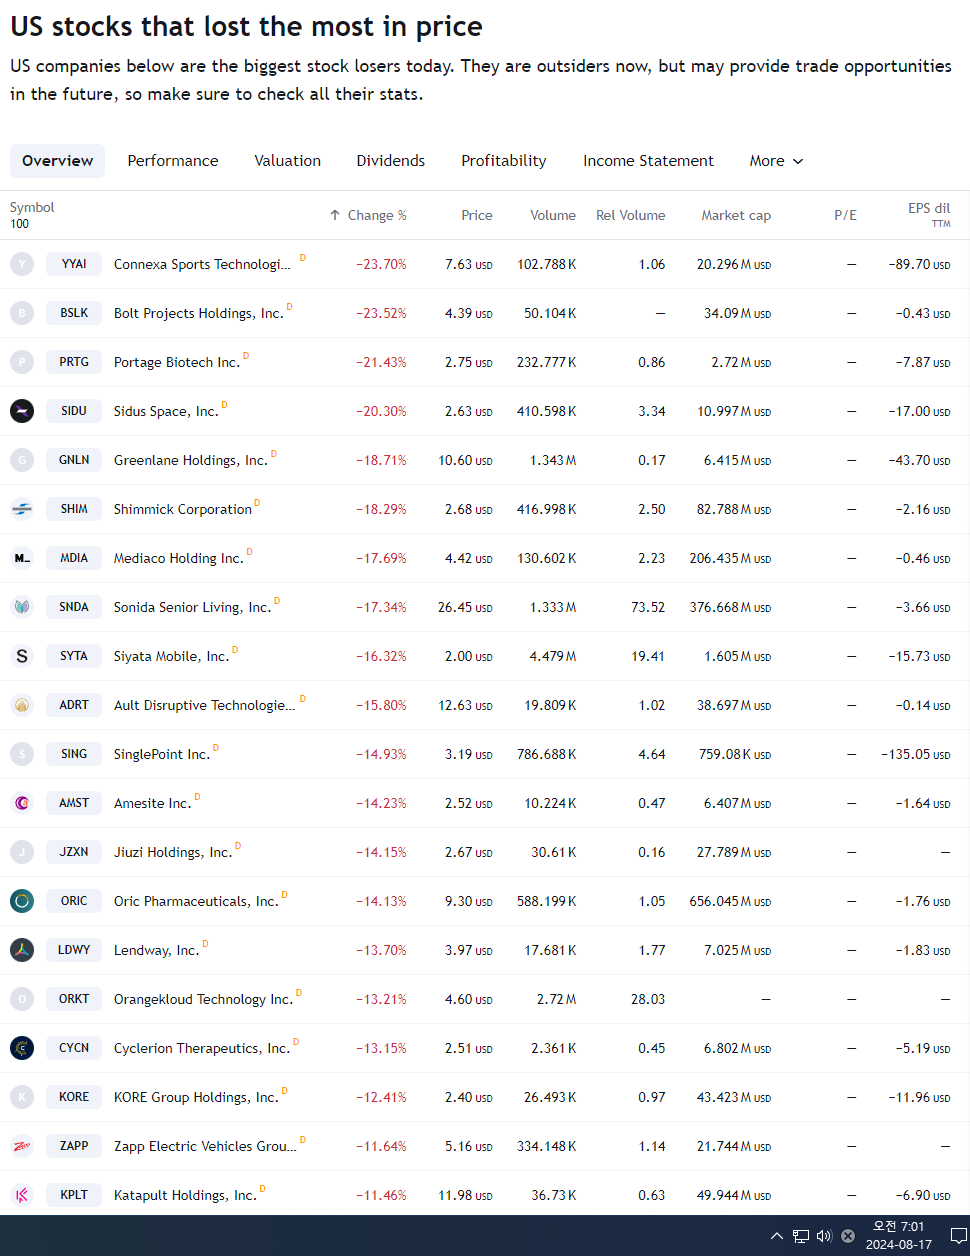Switch to the Performance tab
Screen dimensions: 970x1256
point(173,161)
